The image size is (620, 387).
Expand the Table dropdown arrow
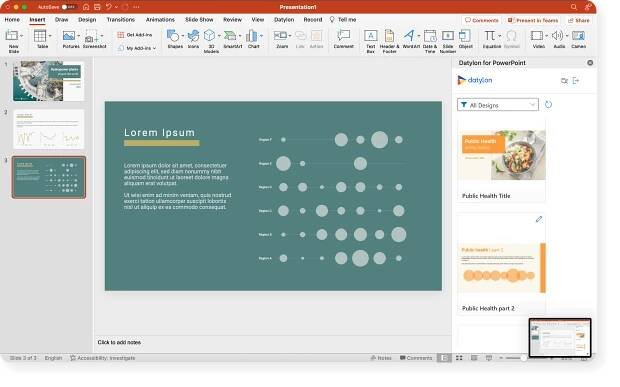pyautogui.click(x=50, y=36)
